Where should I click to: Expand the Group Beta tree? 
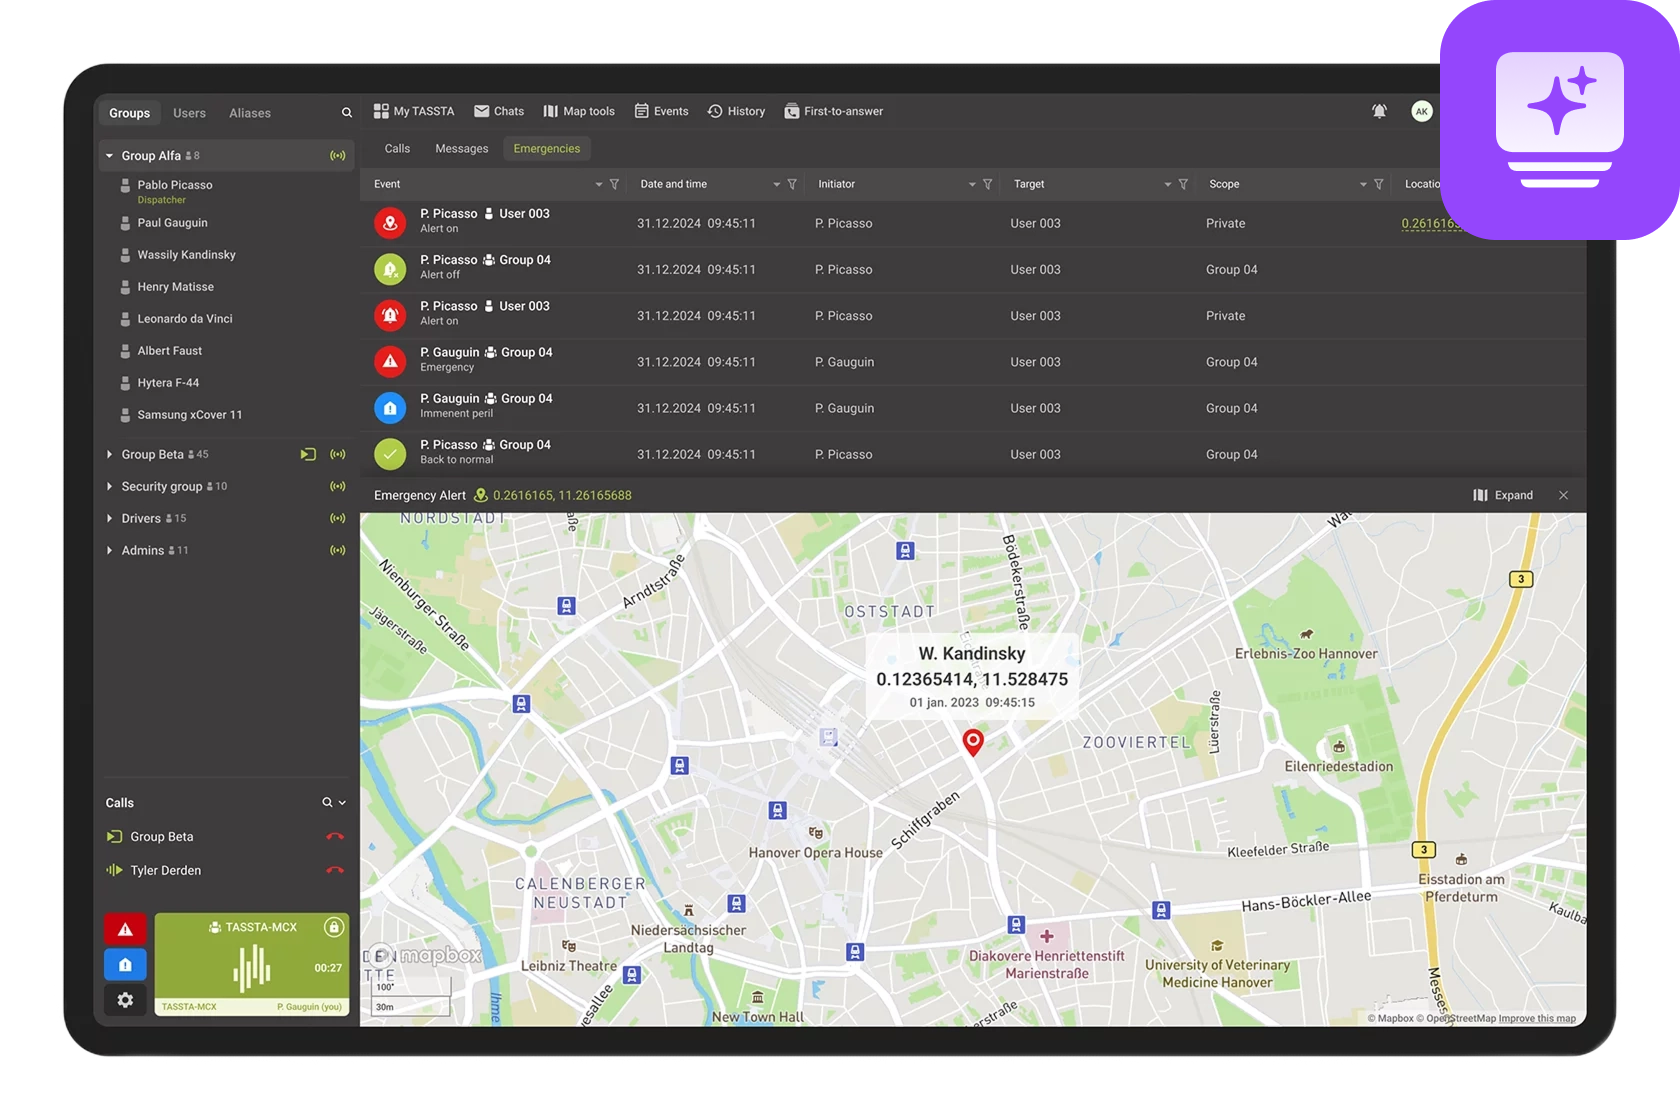tap(109, 454)
